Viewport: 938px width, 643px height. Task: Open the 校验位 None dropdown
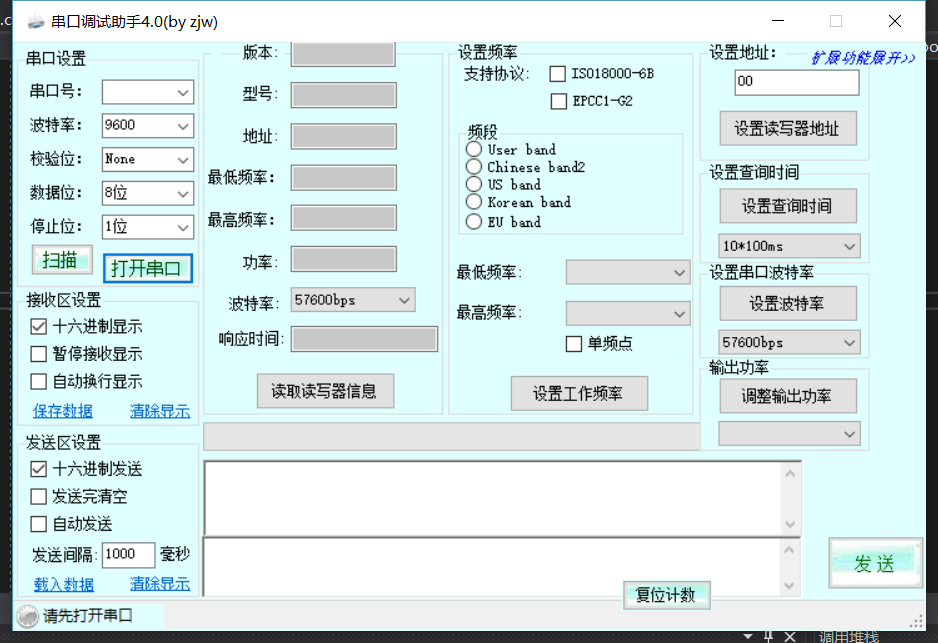148,160
